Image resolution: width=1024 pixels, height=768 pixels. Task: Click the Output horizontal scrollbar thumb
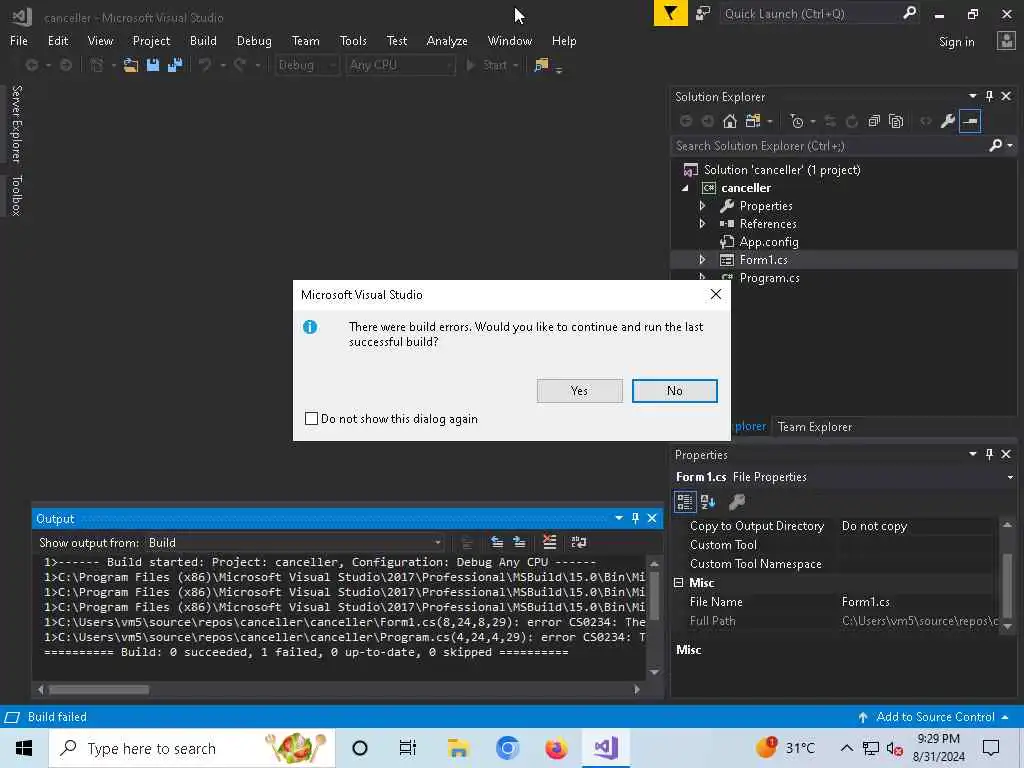99,690
